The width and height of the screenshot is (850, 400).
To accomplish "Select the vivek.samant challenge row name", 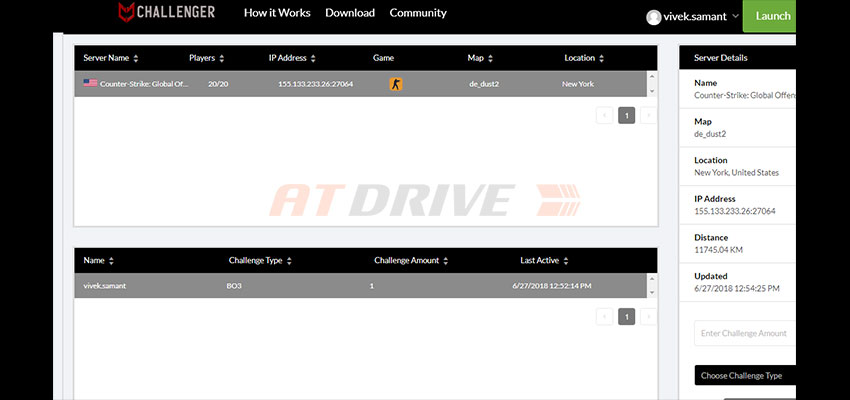I will click(x=105, y=286).
